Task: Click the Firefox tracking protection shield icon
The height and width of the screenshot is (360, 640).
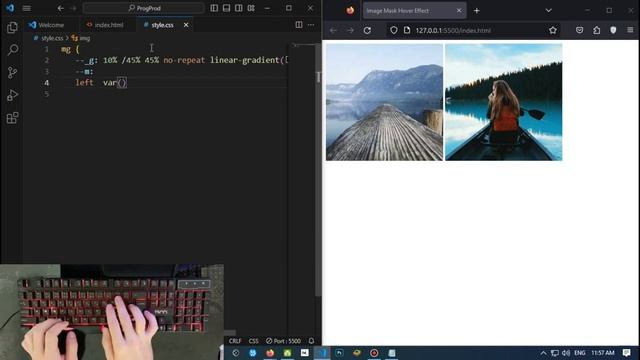Action: 393,30
